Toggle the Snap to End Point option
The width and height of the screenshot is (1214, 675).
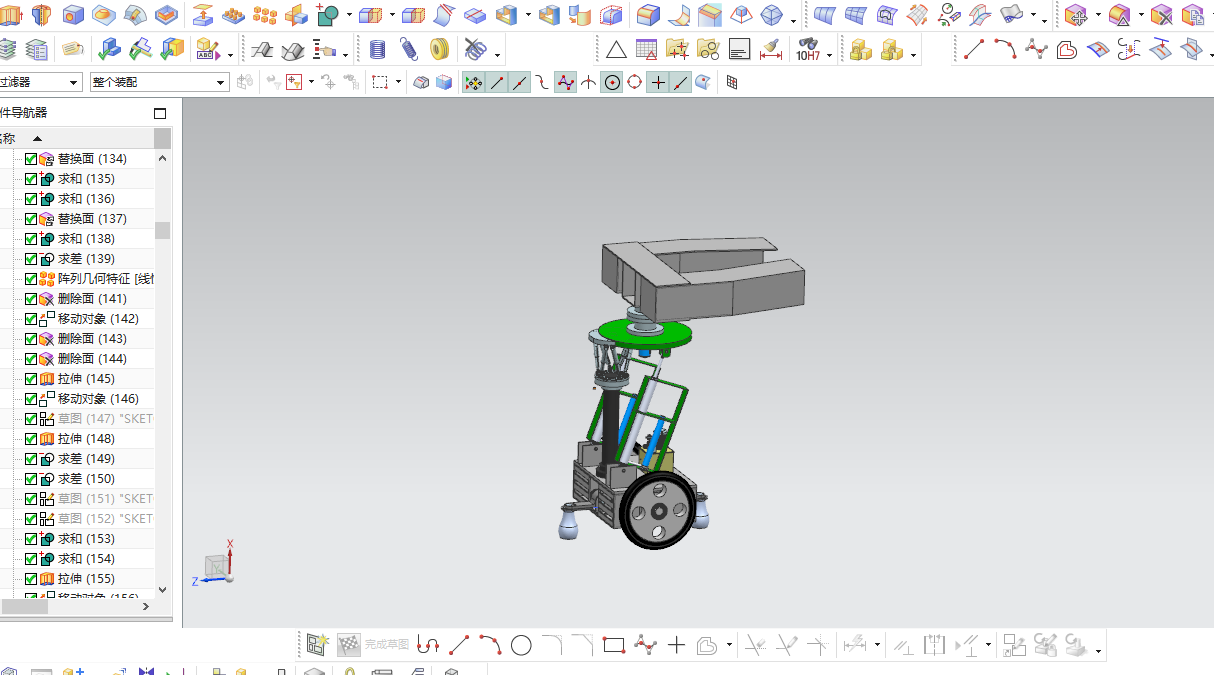[x=497, y=83]
